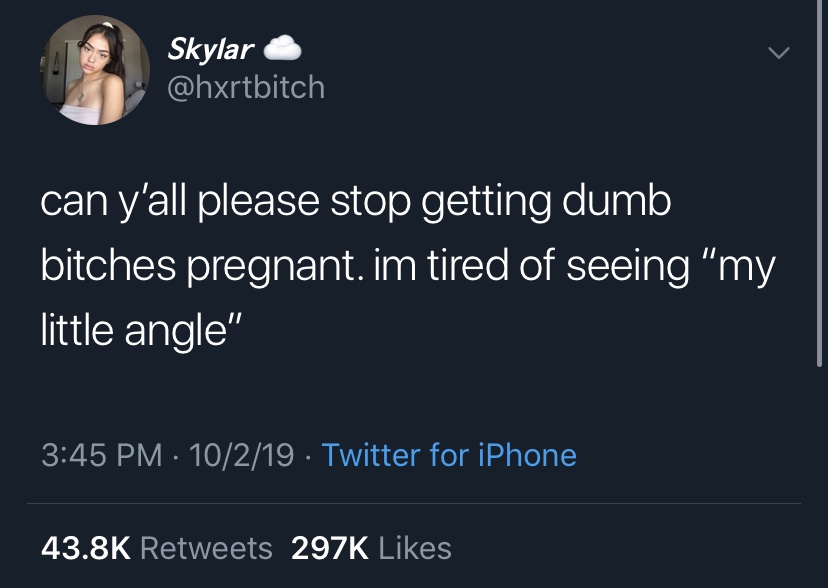Click the 3:45 PM timestamp

pos(100,456)
